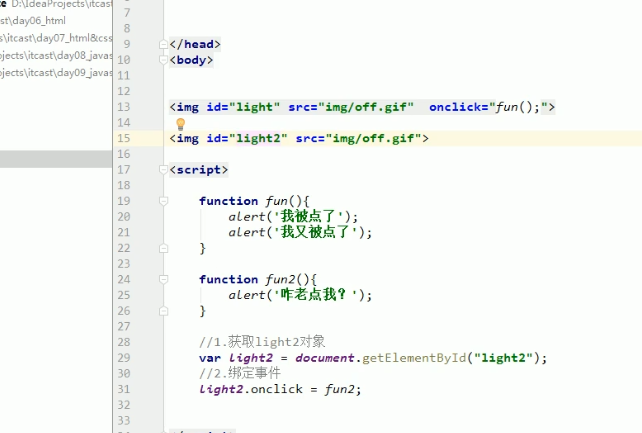Select the day06_html project path

pos(33,20)
